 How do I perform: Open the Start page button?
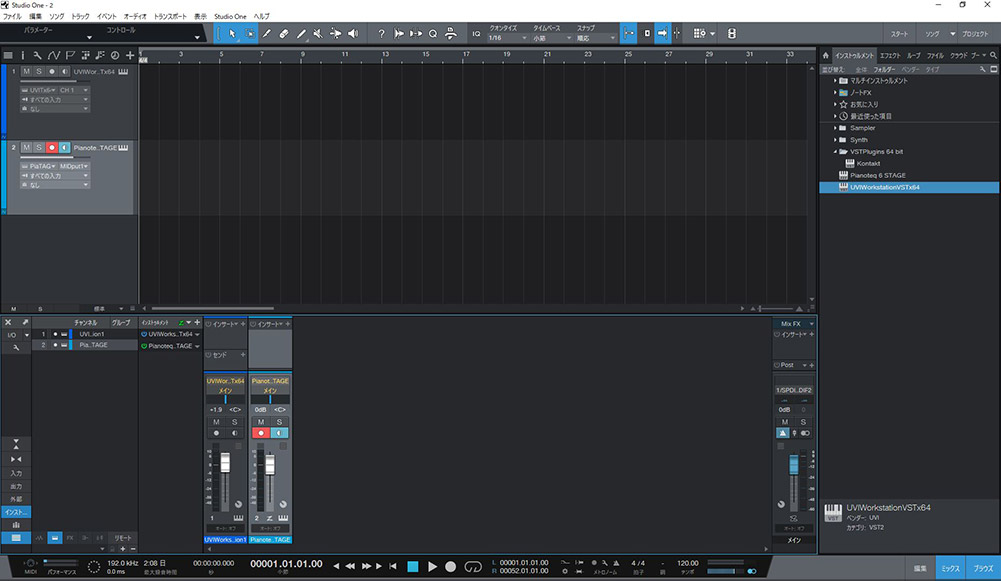tap(899, 34)
